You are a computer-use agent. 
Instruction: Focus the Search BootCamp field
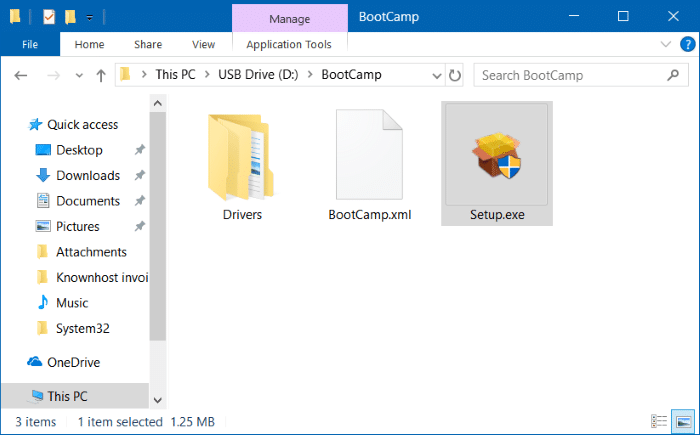581,75
